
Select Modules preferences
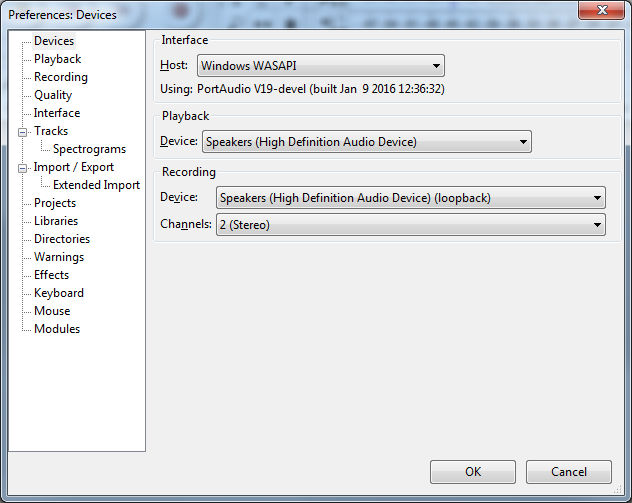[57, 329]
